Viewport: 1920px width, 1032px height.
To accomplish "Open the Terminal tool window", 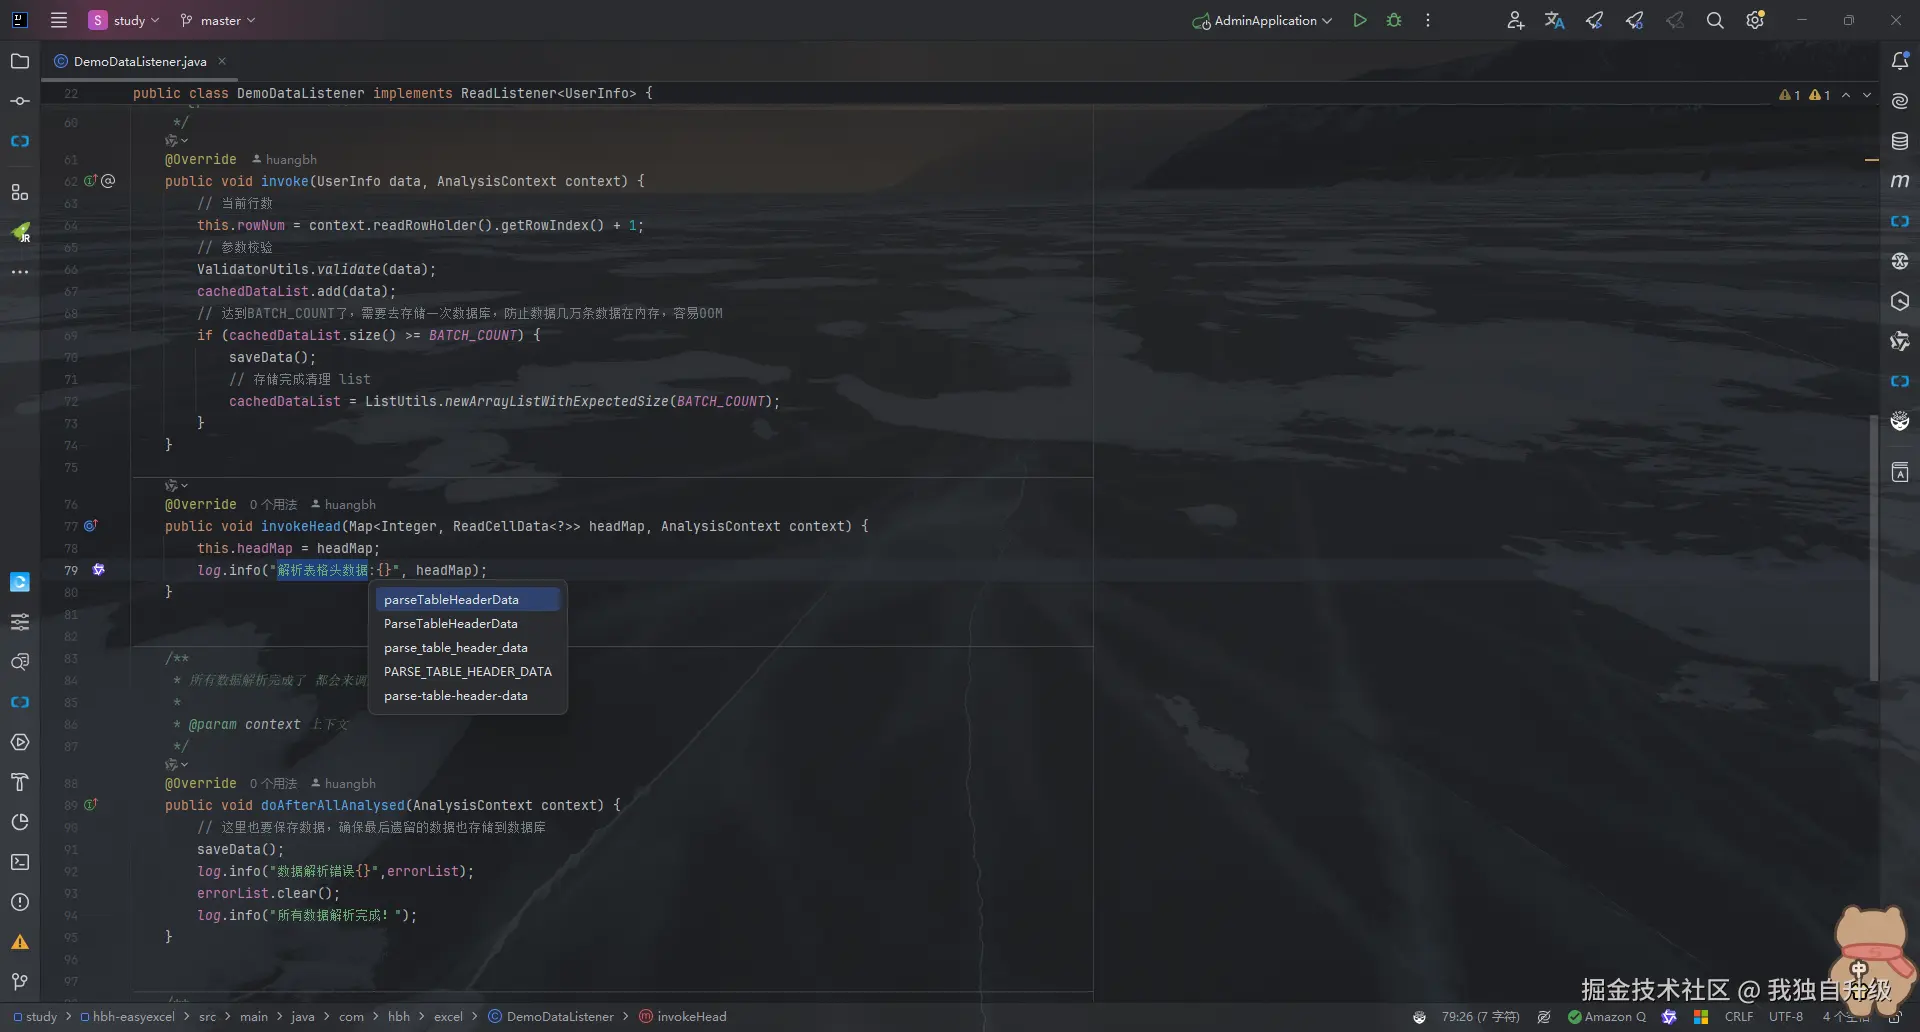I will coord(20,862).
